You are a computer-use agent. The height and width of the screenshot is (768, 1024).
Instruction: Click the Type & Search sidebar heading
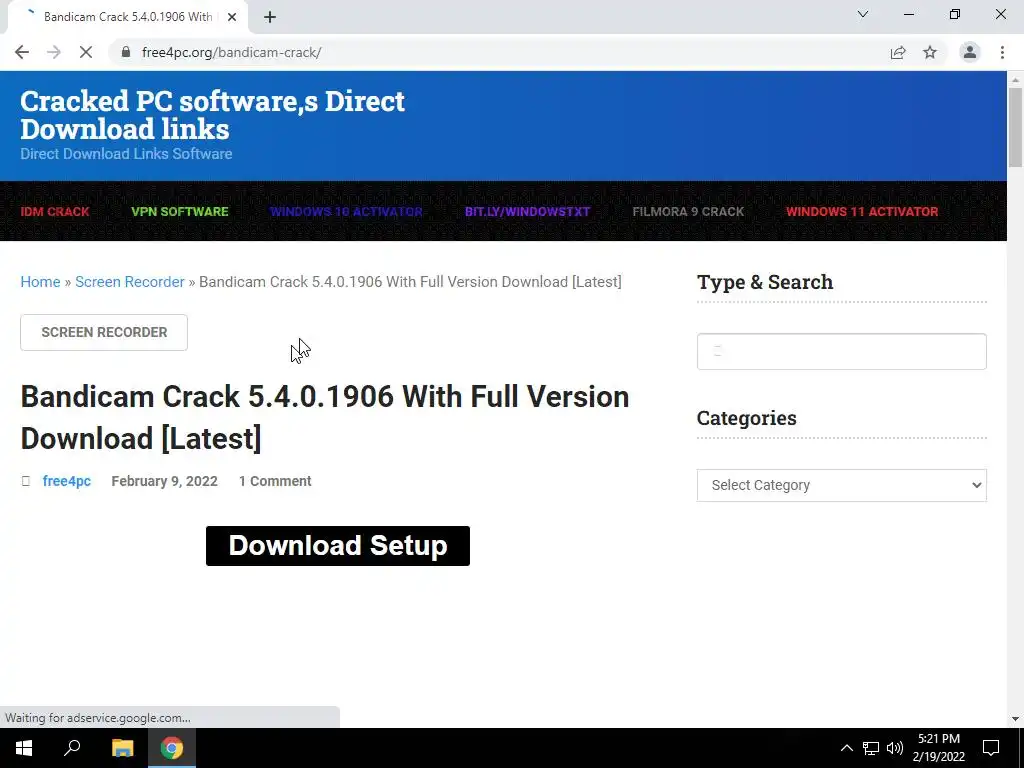(765, 282)
